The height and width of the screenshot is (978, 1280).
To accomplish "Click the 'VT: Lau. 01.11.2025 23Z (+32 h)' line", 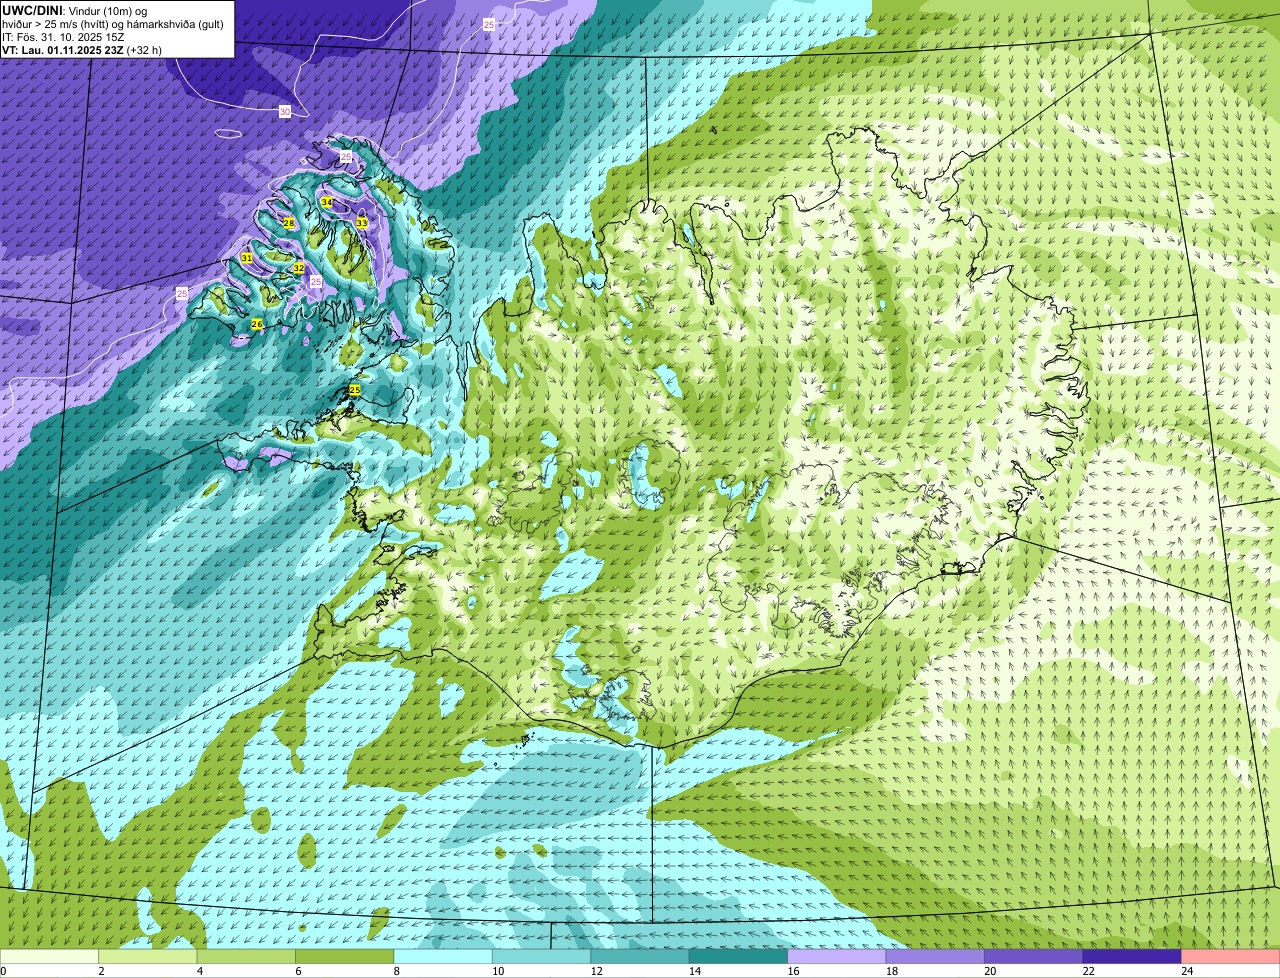I will click(82, 50).
